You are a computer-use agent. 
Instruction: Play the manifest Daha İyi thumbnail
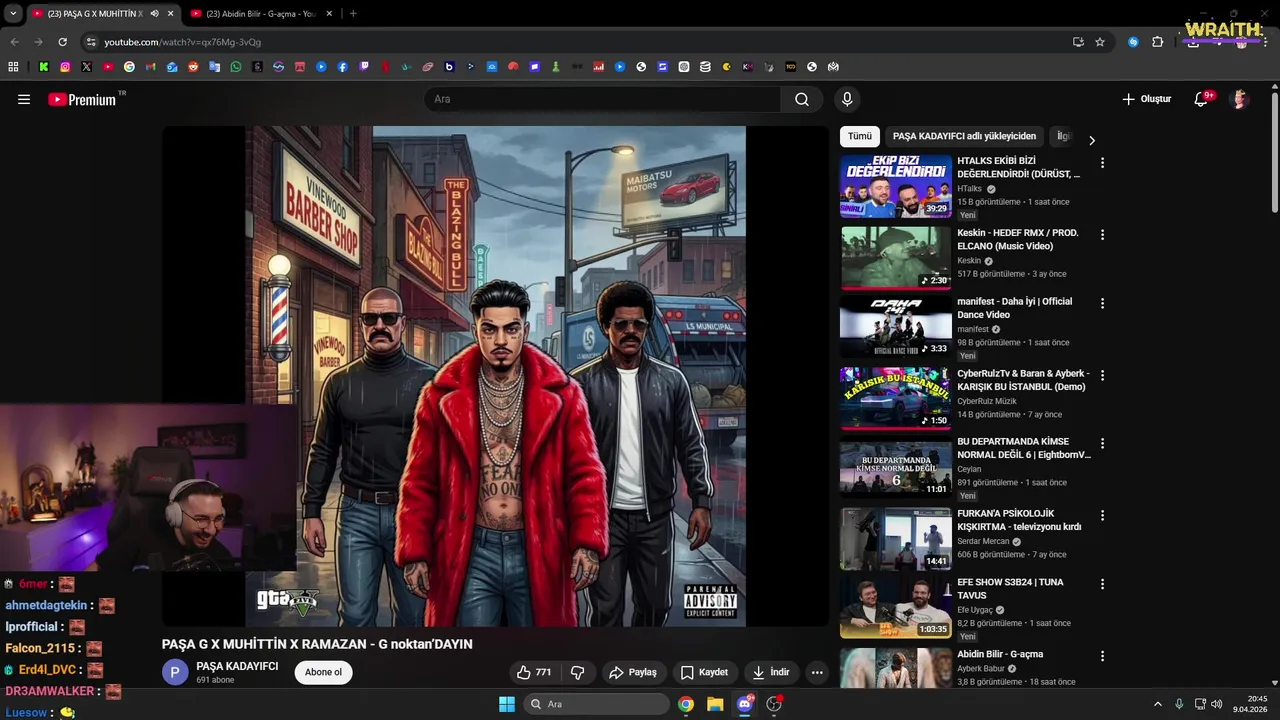click(896, 326)
